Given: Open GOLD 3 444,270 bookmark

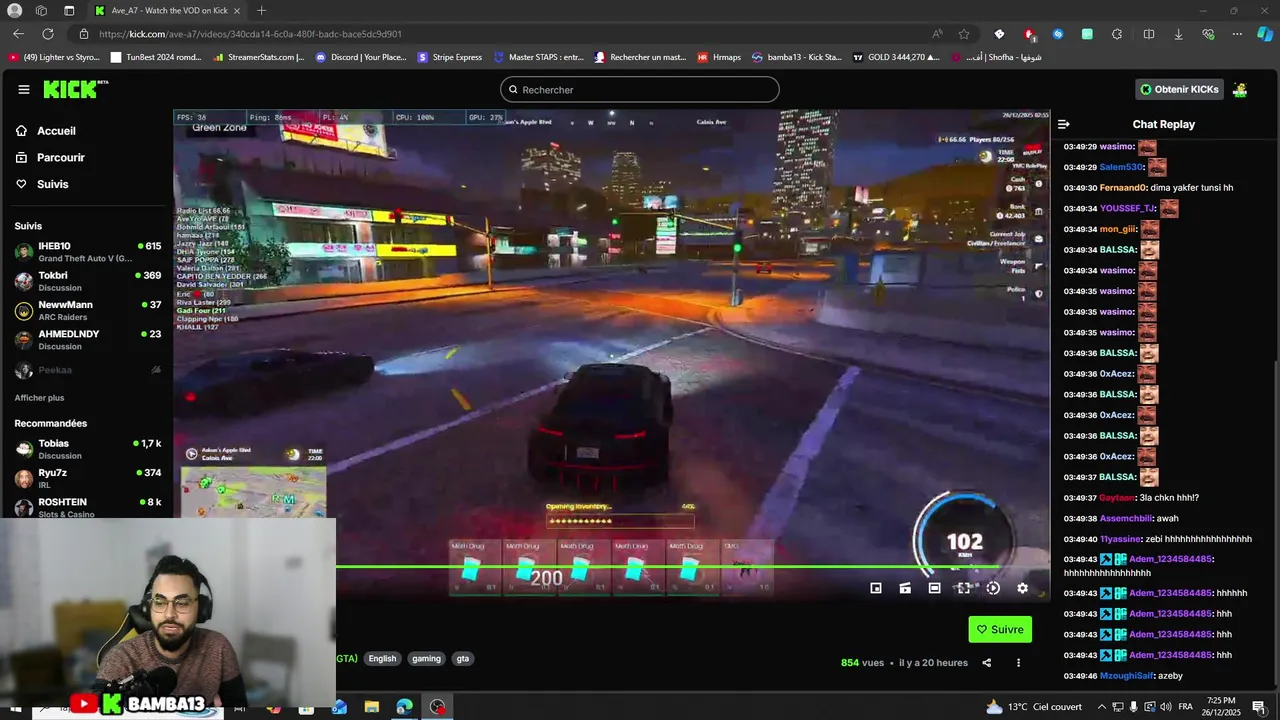Looking at the screenshot, I should [x=896, y=57].
